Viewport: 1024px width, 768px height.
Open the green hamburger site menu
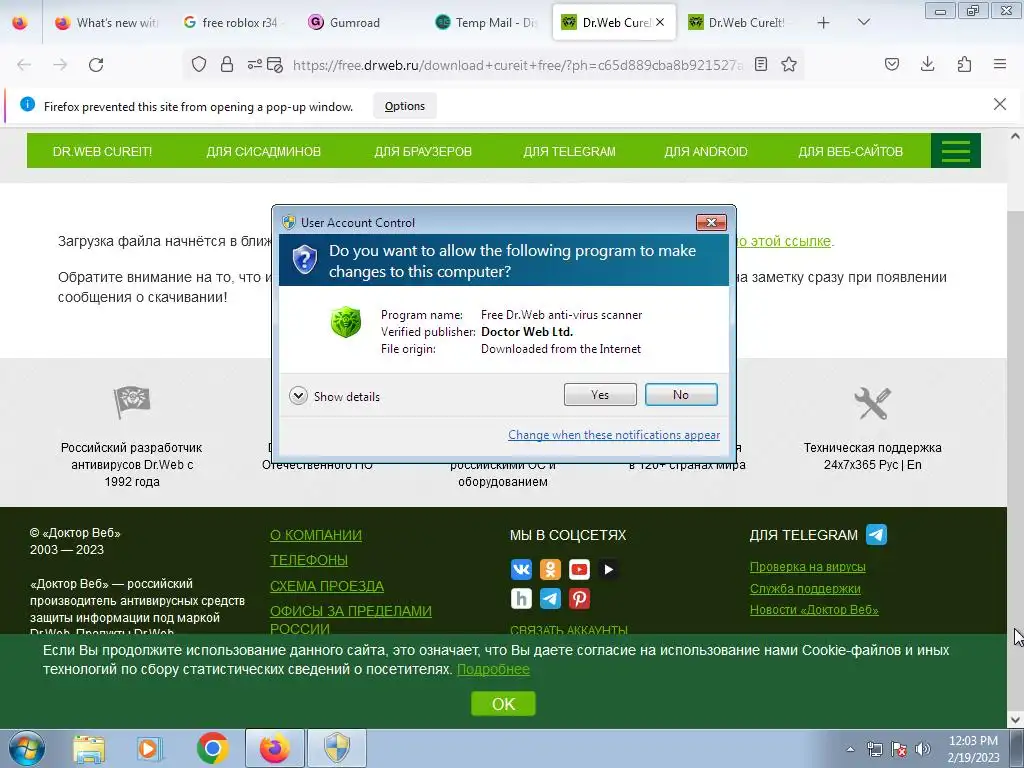coord(955,151)
